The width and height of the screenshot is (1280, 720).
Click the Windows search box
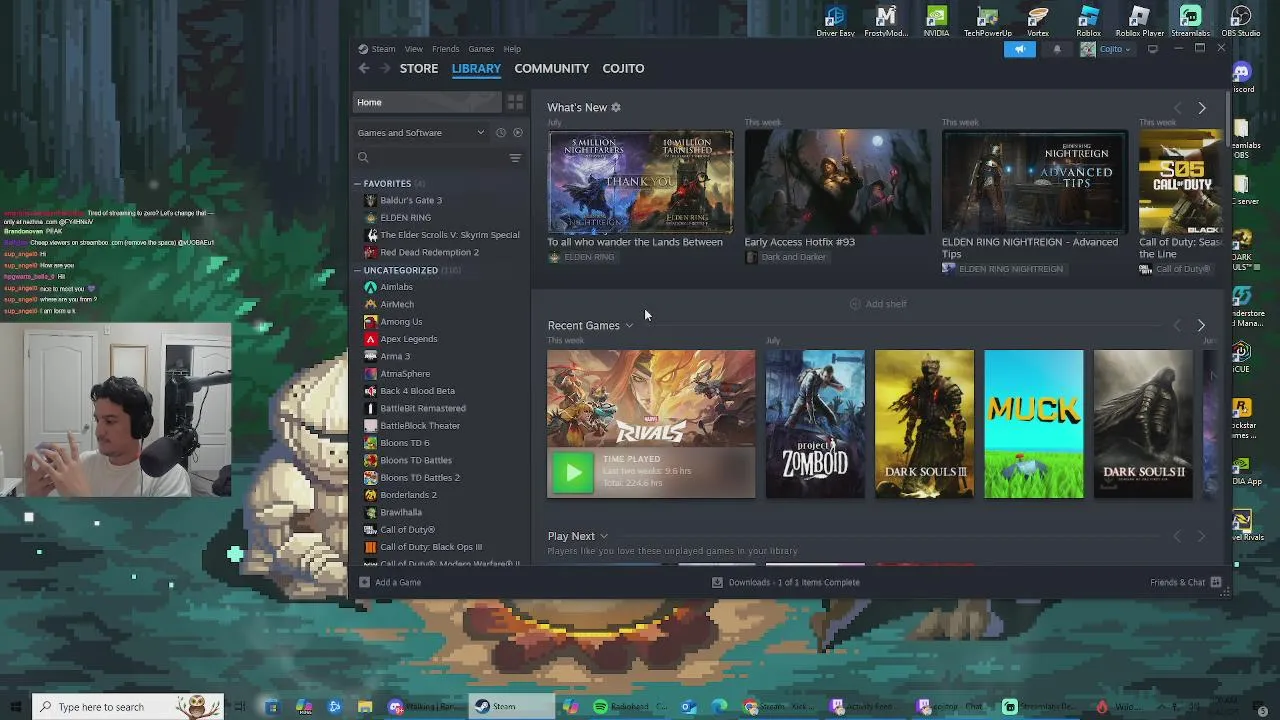click(x=128, y=707)
